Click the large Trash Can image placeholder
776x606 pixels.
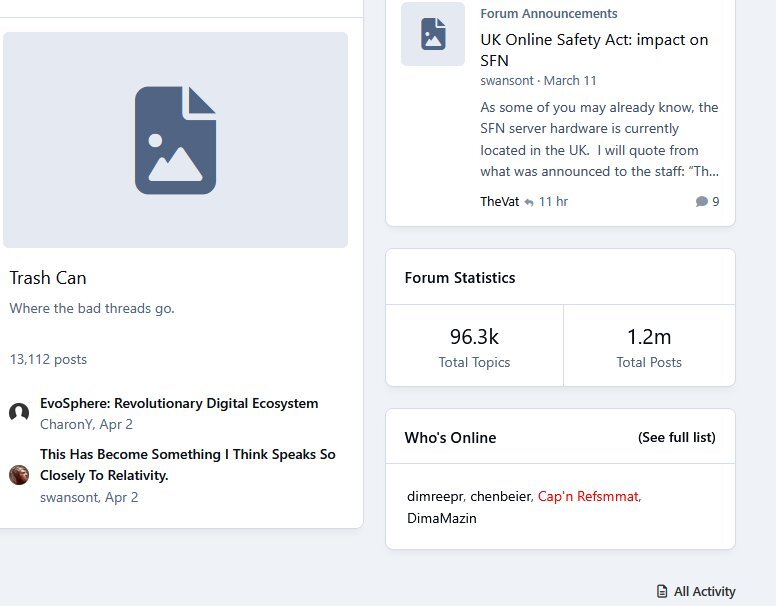pos(175,140)
